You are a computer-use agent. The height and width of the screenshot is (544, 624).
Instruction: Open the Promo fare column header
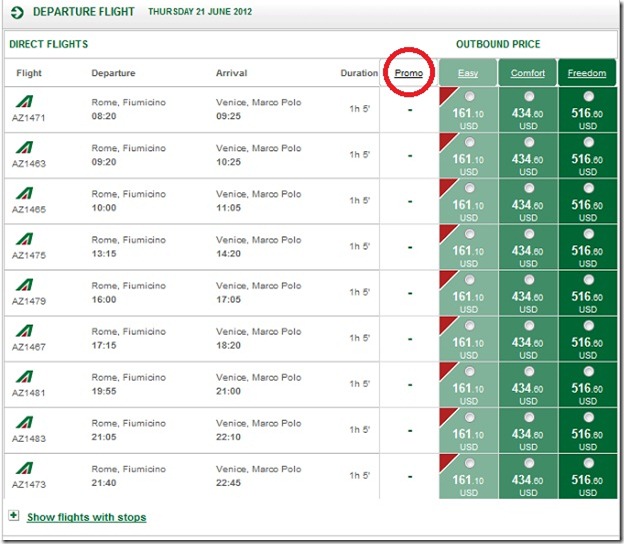coord(409,73)
